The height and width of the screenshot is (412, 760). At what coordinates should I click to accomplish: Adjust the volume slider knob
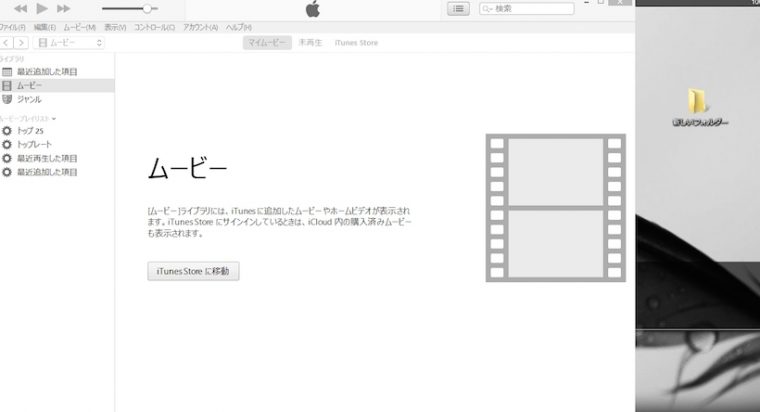pyautogui.click(x=147, y=9)
